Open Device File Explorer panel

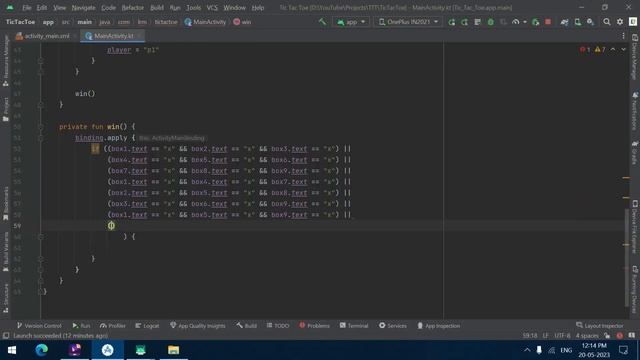[x=635, y=227]
